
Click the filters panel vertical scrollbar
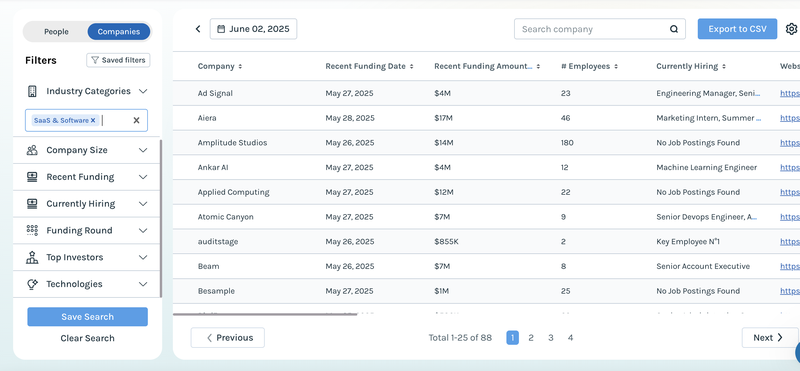[x=161, y=218]
